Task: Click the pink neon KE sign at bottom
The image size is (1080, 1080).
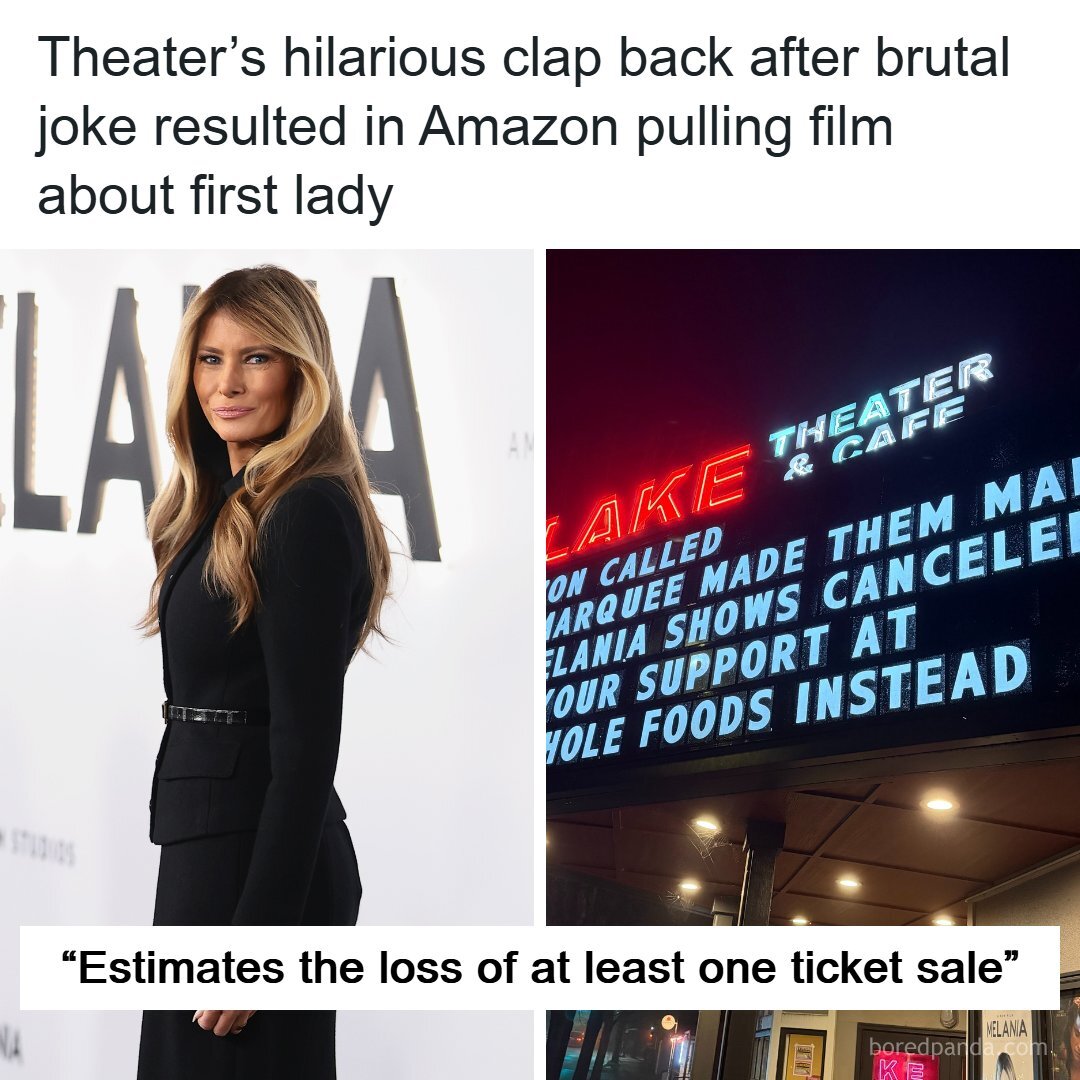Action: (x=899, y=1068)
